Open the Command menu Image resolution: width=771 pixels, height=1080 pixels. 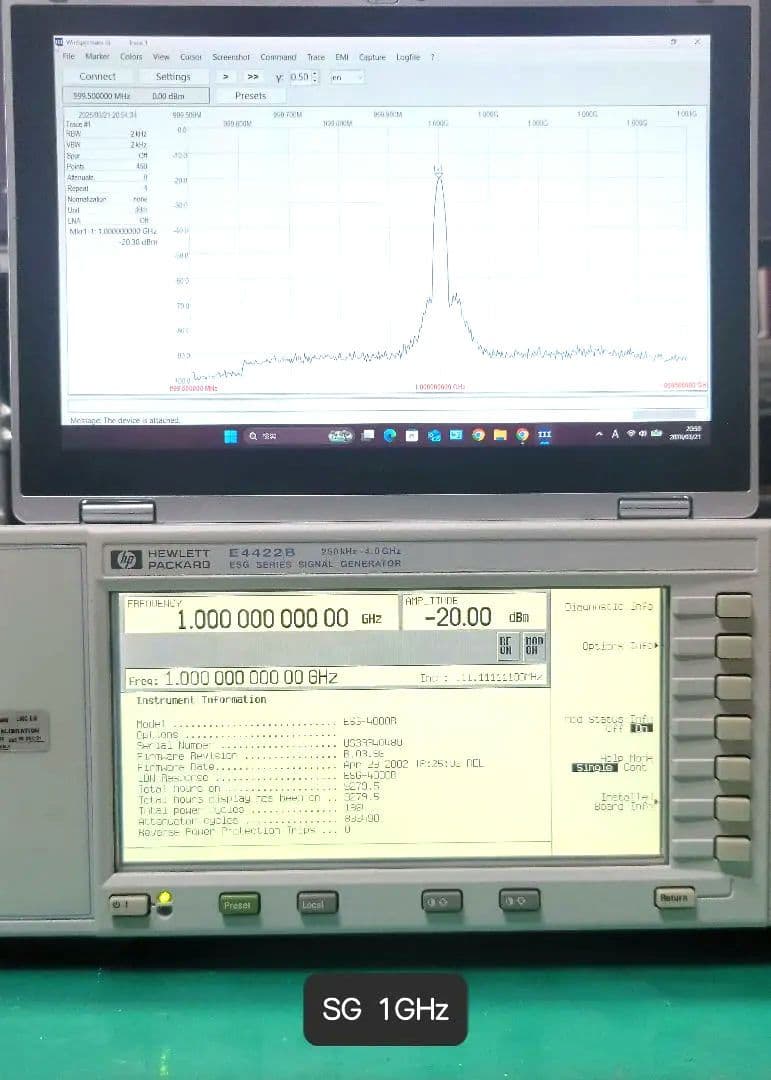click(278, 57)
